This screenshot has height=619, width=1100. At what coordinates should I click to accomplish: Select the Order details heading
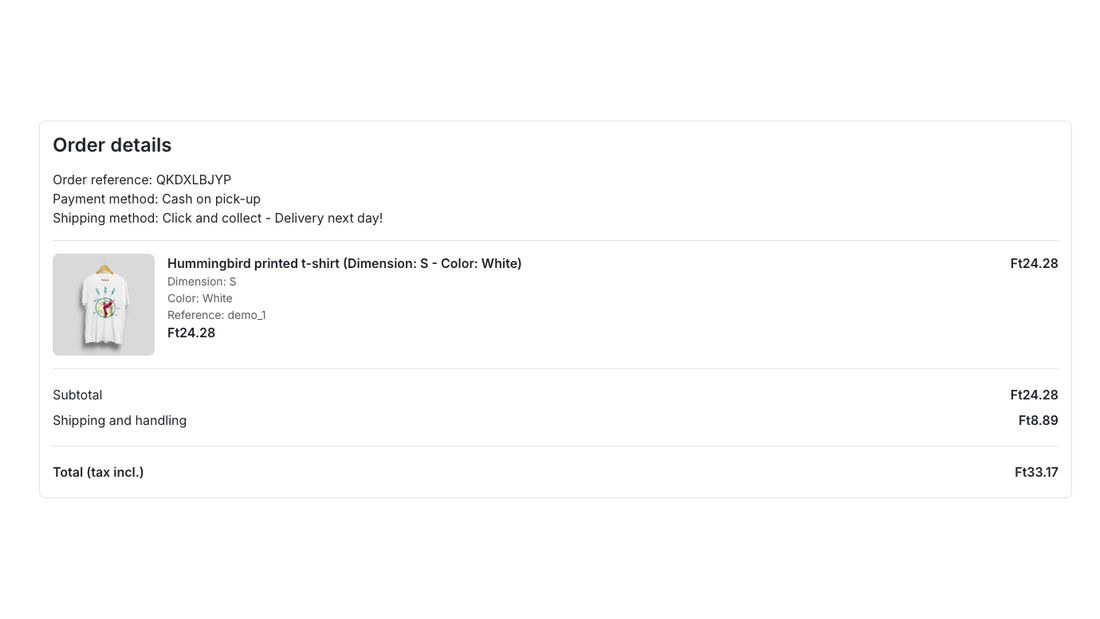pyautogui.click(x=112, y=145)
